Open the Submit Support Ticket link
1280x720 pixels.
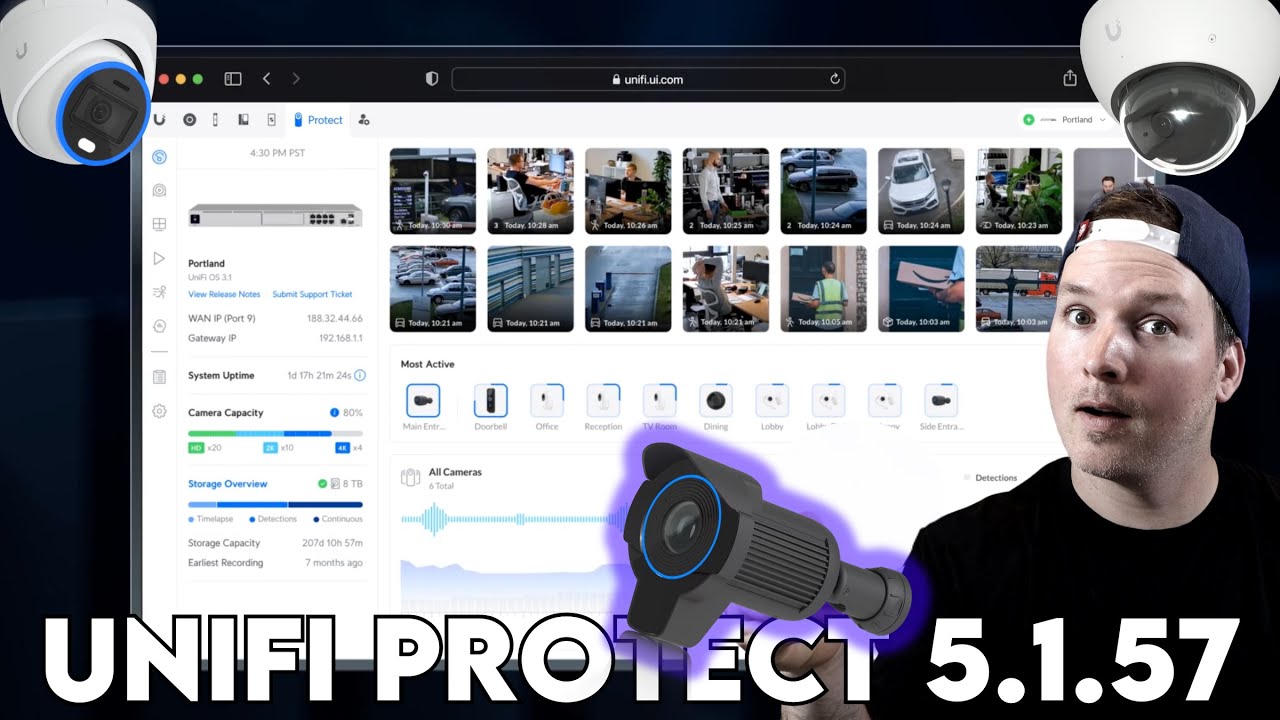(x=313, y=295)
